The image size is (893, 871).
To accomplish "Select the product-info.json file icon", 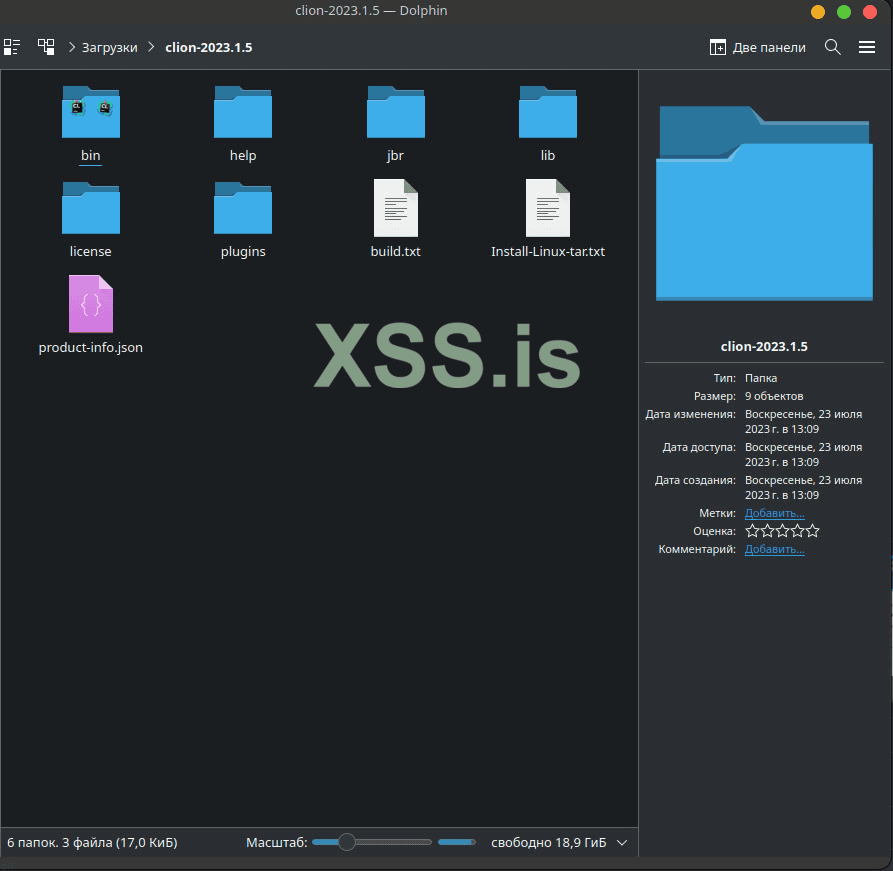I will pyautogui.click(x=91, y=304).
